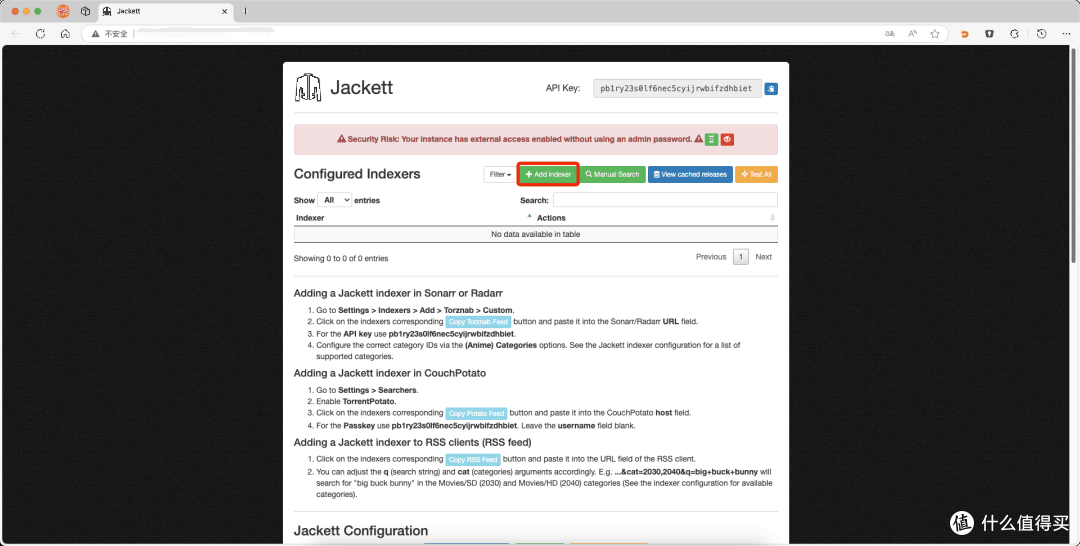This screenshot has width=1080, height=546.
Task: Go to browser home page icon
Action: point(65,34)
